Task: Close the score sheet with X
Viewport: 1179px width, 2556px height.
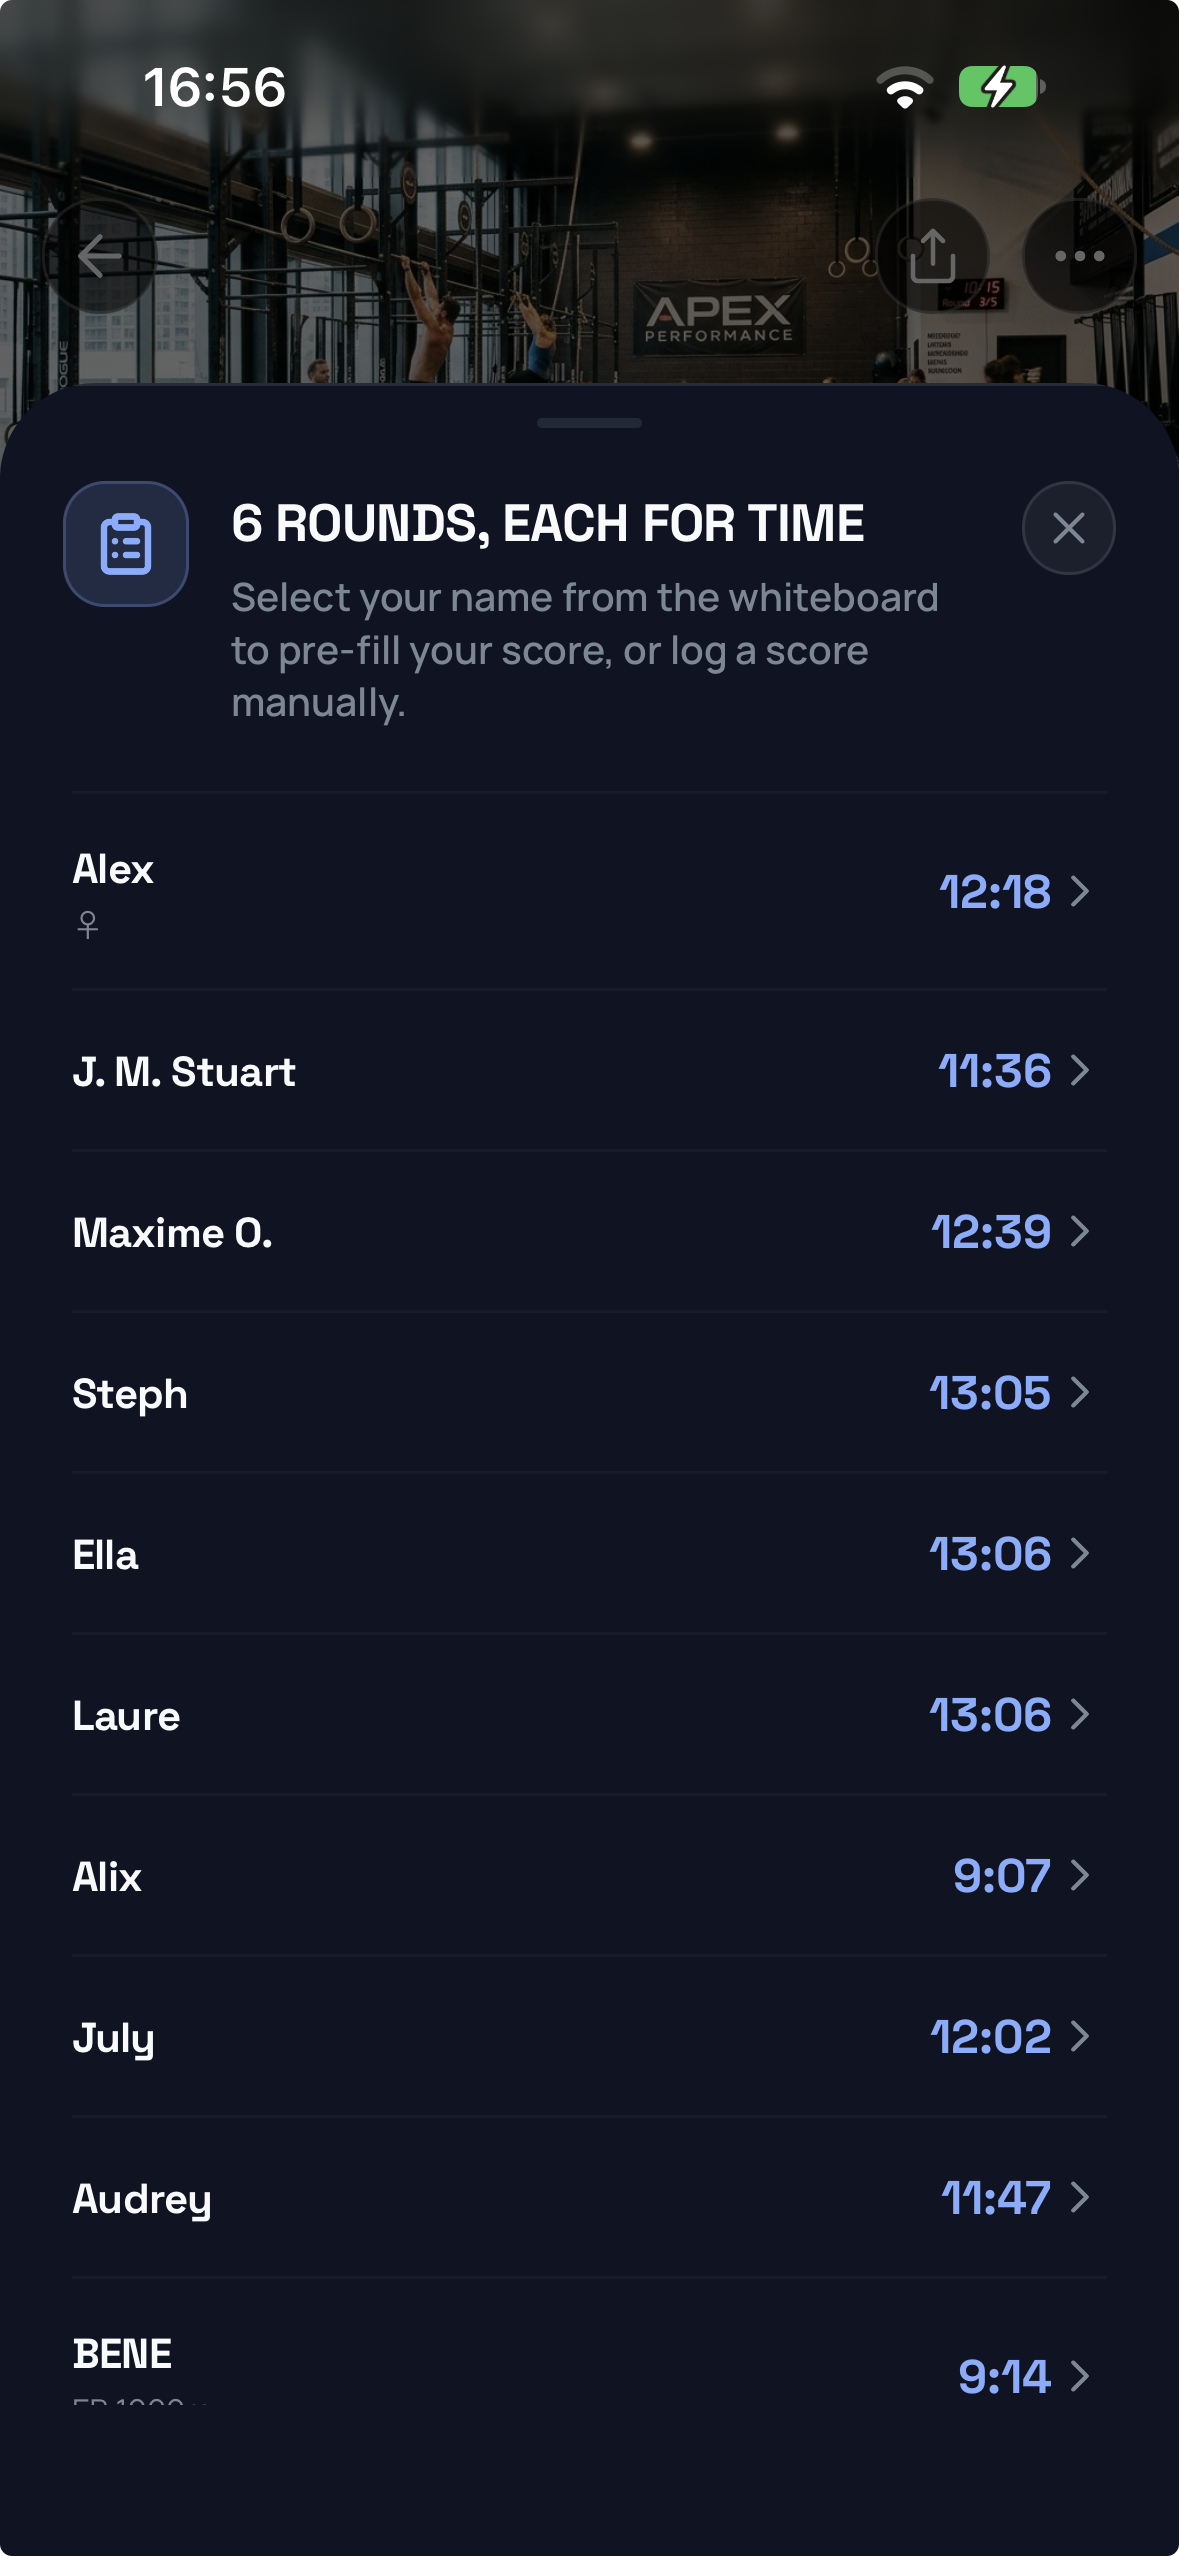Action: click(x=1068, y=528)
